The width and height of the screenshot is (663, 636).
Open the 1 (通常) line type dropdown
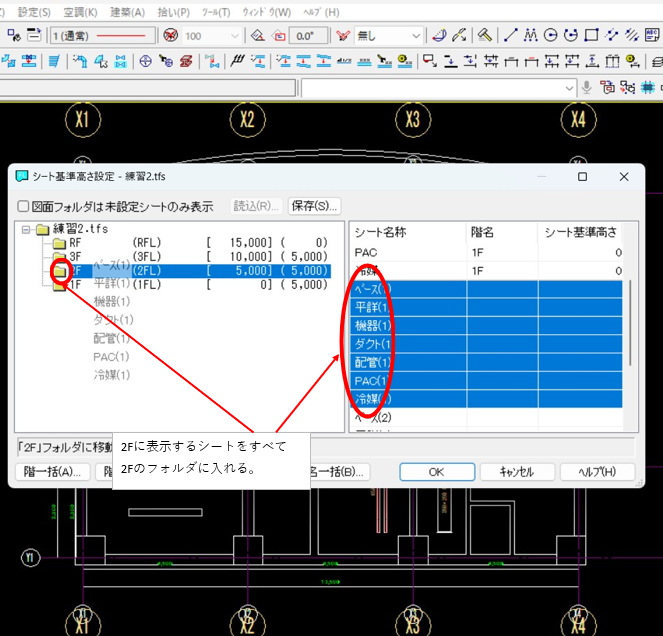pos(103,36)
